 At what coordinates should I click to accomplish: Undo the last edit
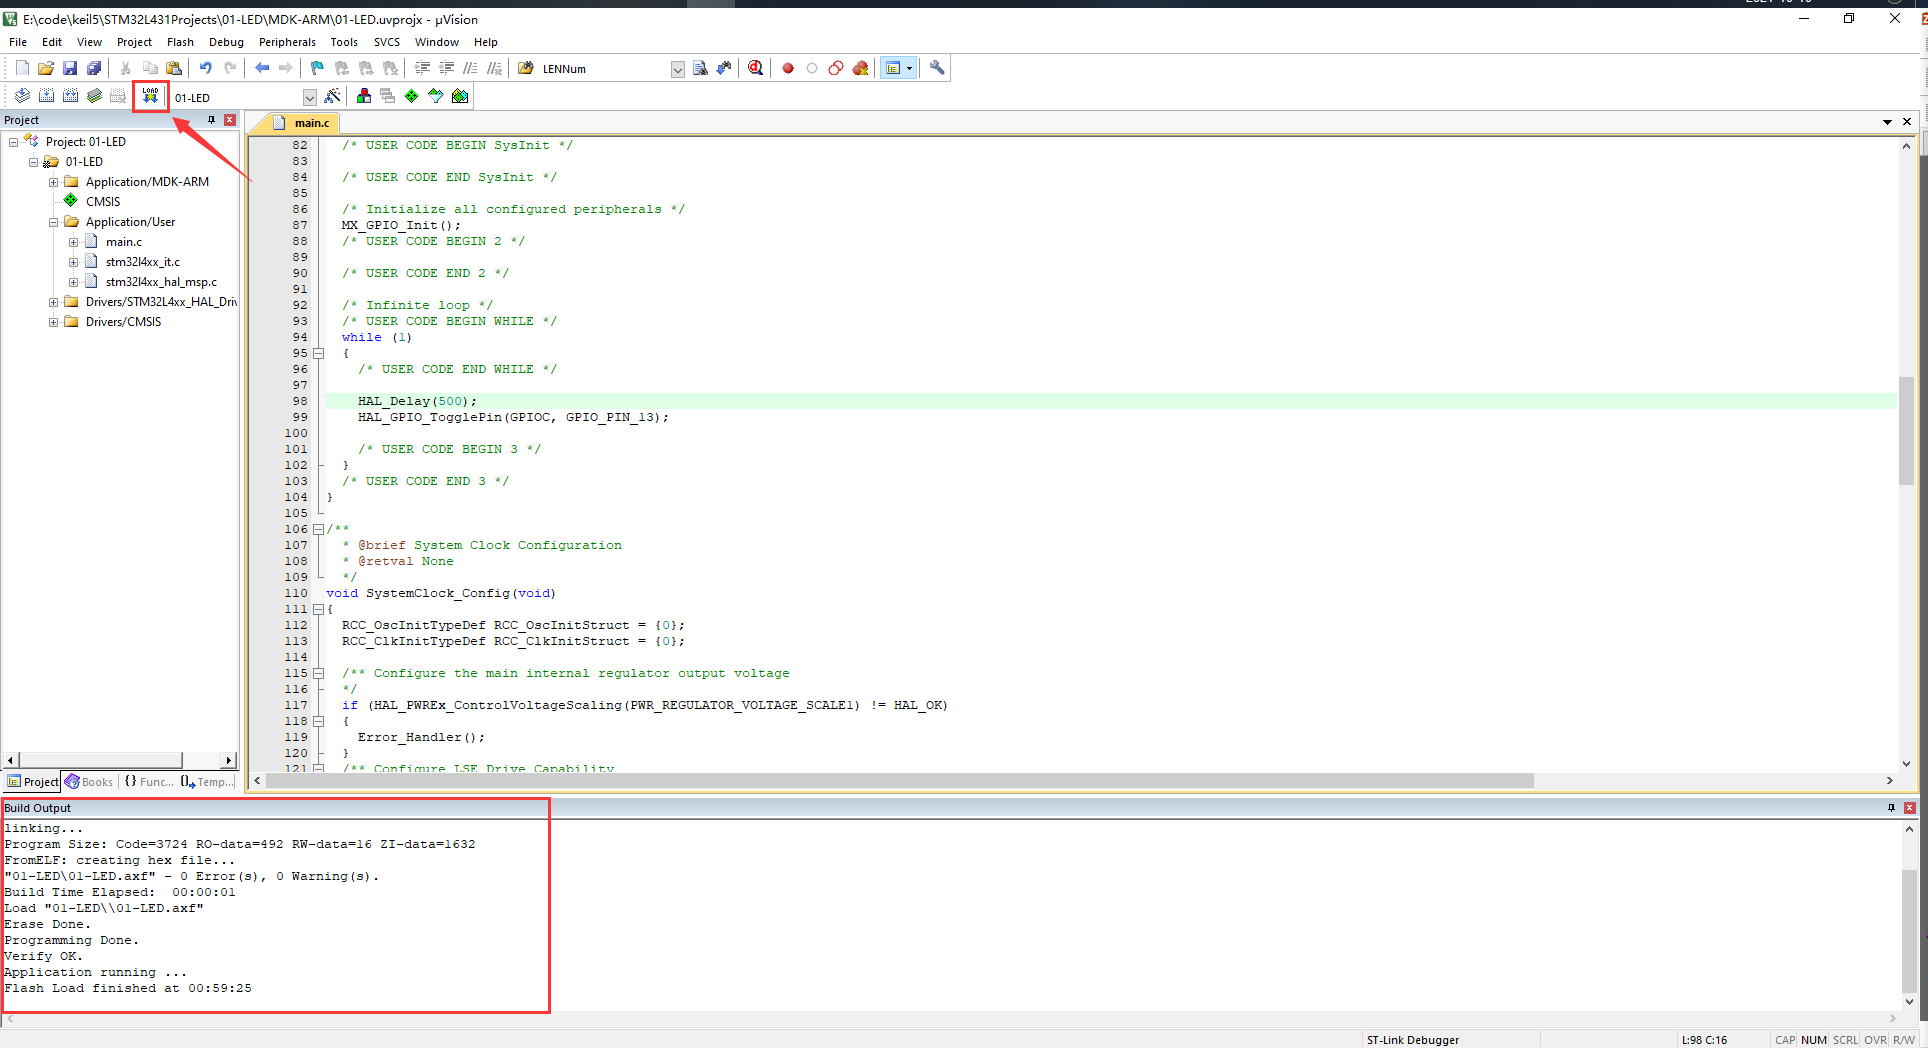click(205, 68)
